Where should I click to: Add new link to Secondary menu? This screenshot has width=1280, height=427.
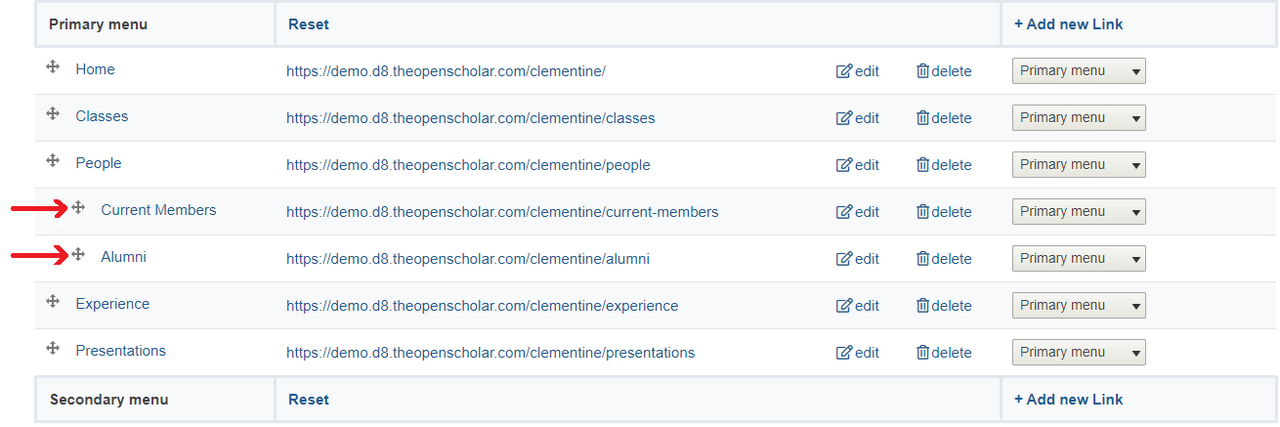(x=1068, y=399)
